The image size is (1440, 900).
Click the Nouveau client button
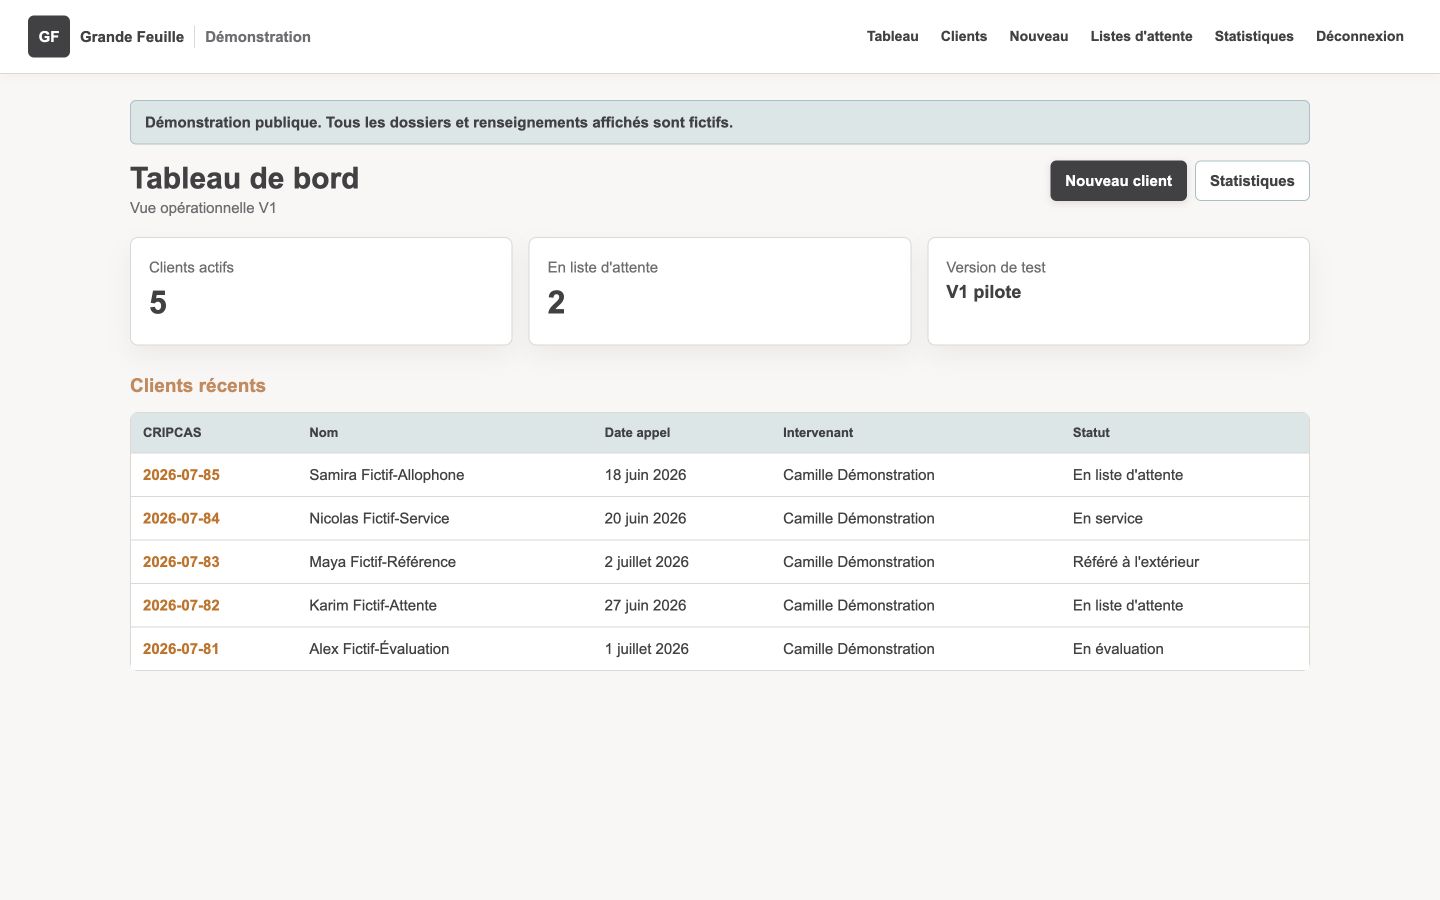click(1118, 181)
